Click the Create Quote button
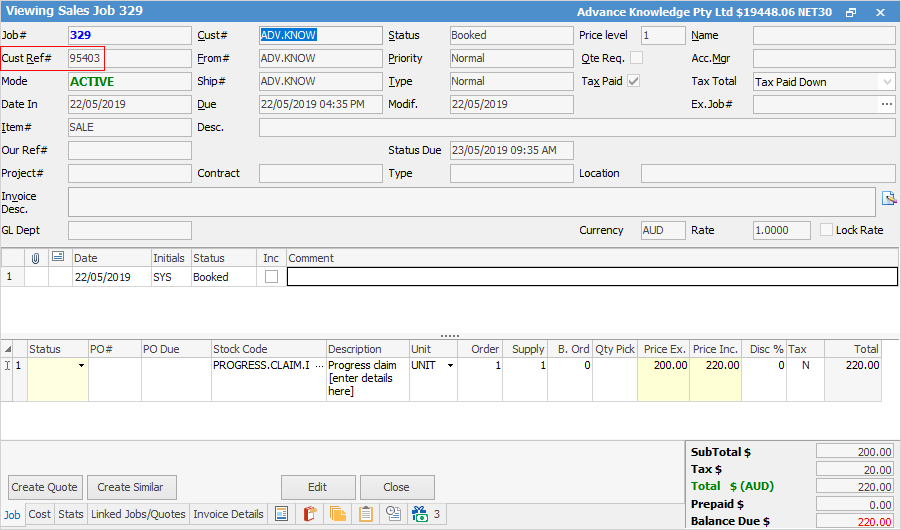The height and width of the screenshot is (530, 901). coord(45,487)
